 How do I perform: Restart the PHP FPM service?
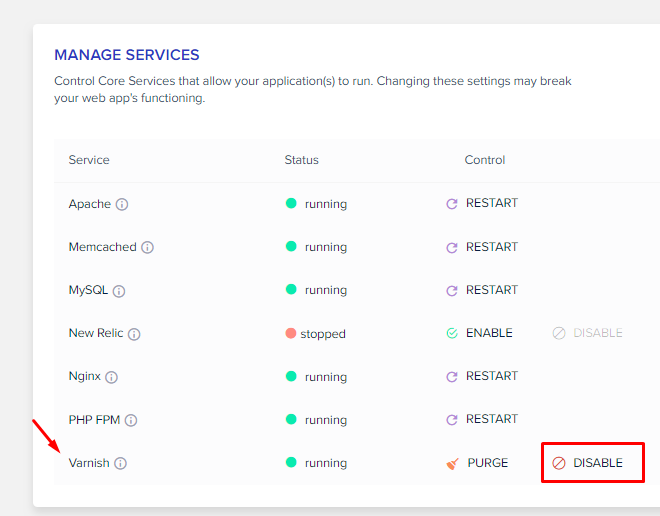click(x=482, y=419)
